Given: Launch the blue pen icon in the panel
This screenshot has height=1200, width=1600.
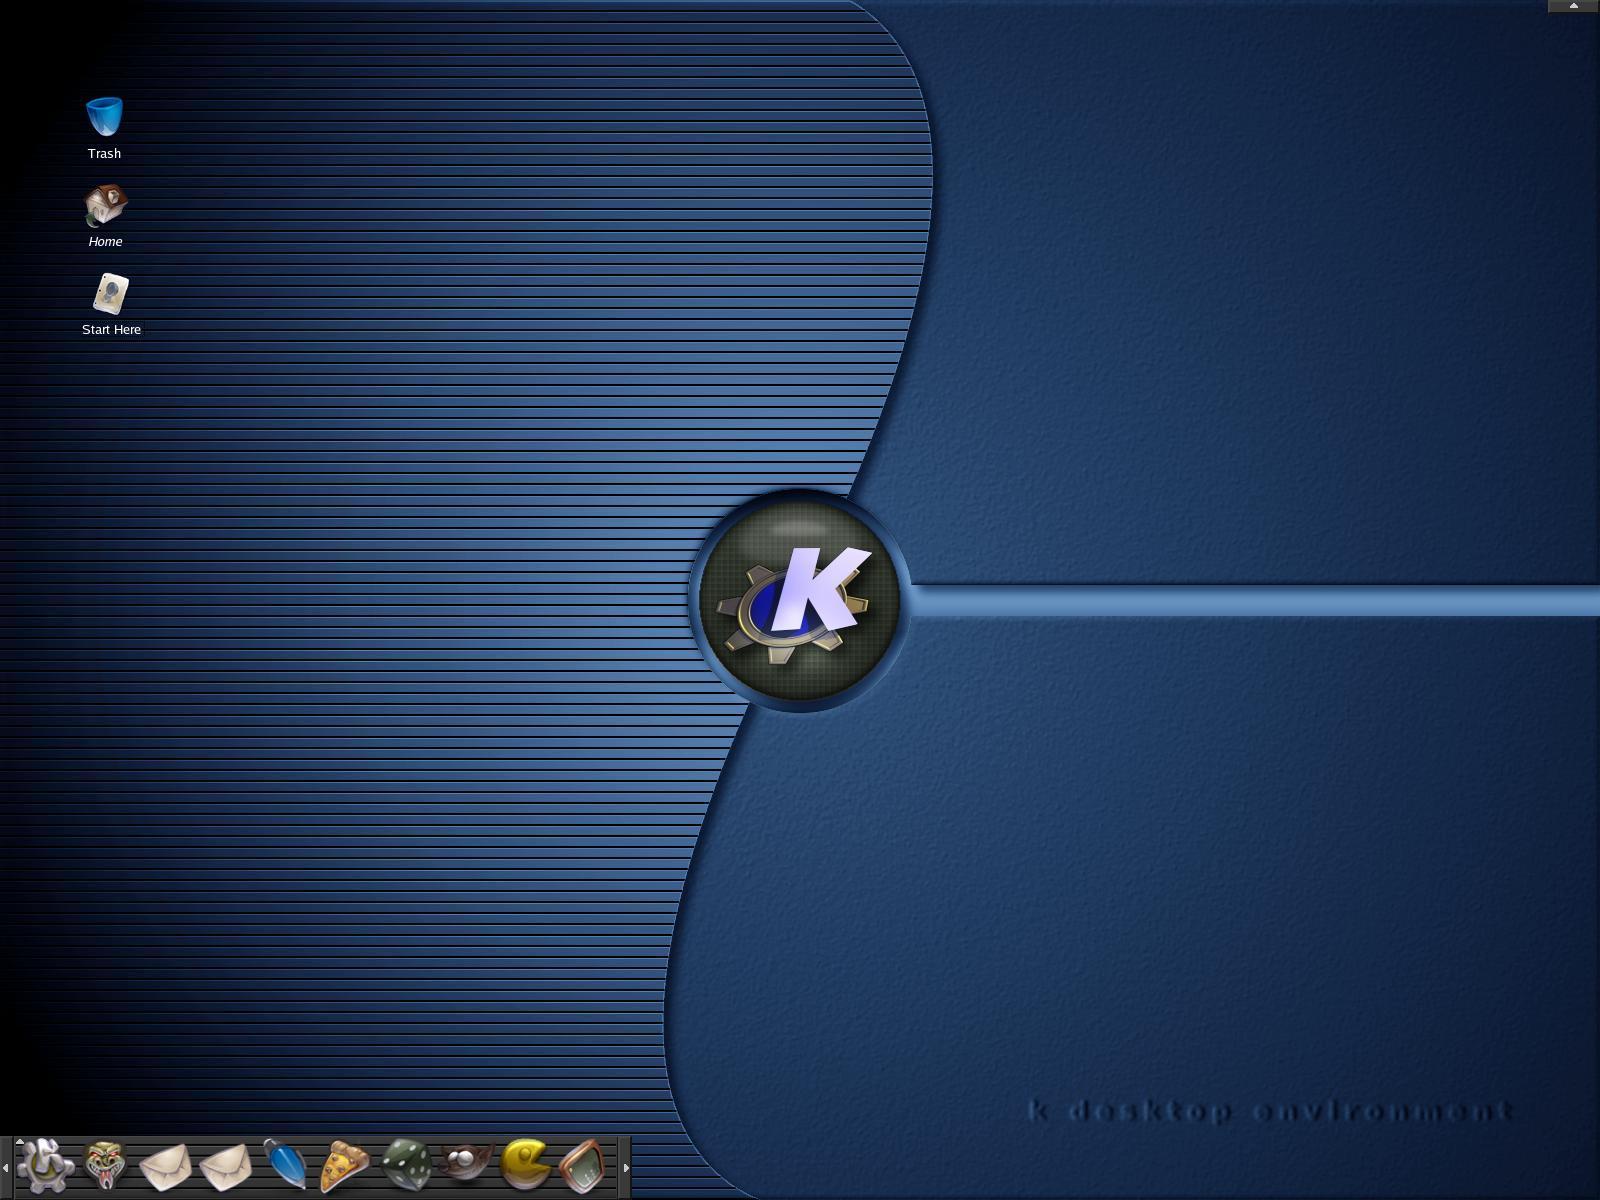Looking at the screenshot, I should [286, 1165].
